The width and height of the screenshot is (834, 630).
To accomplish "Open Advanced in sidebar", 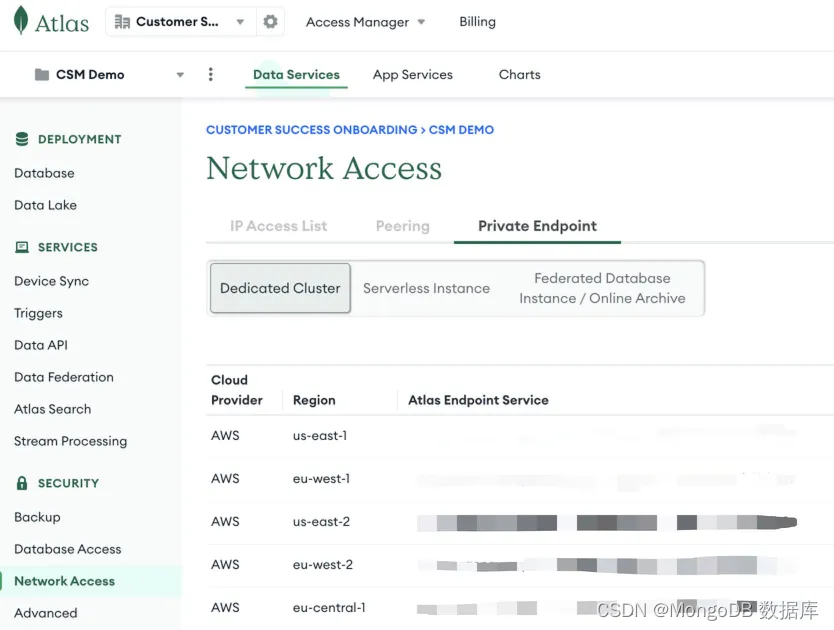I will tap(46, 613).
